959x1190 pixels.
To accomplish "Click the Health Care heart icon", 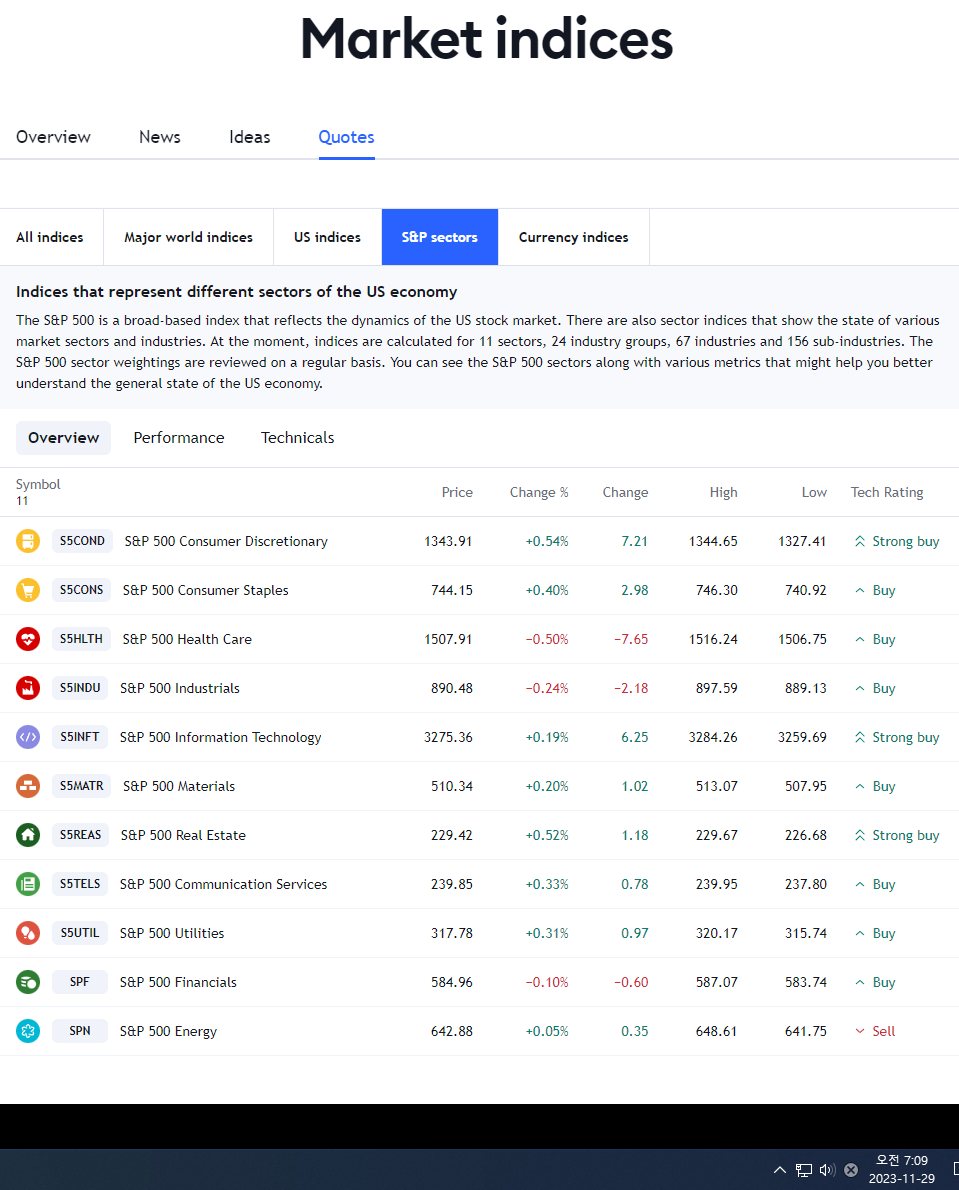I will tap(28, 639).
